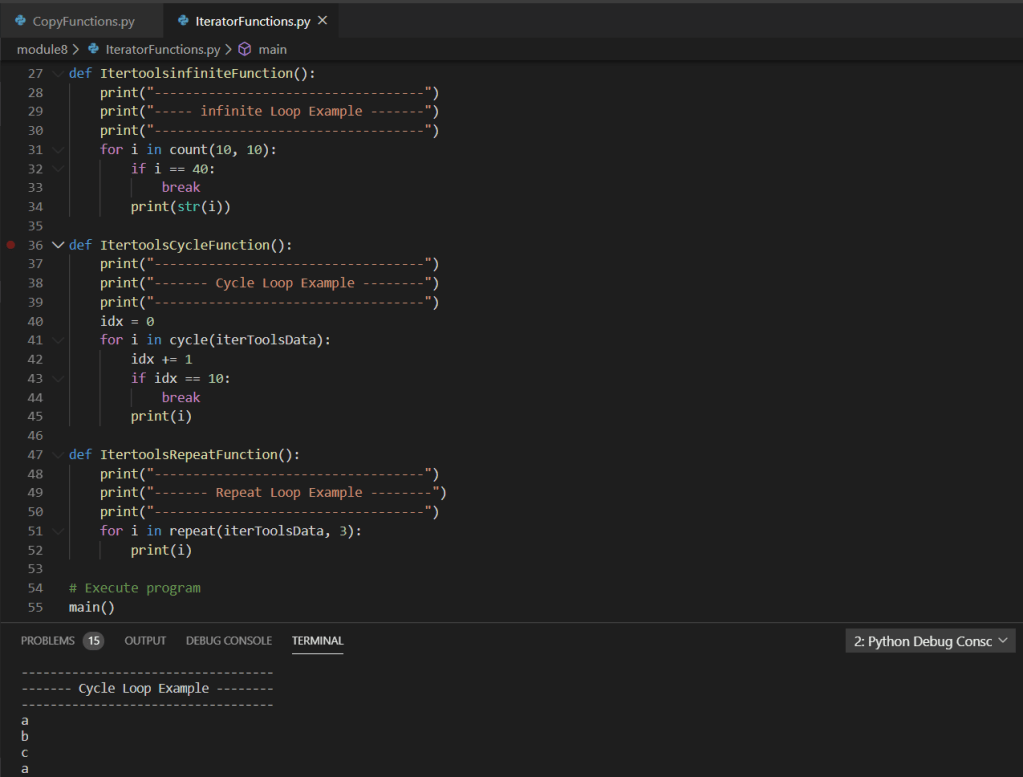Open the PROBLEMS panel tab
Viewport: 1023px width, 777px height.
click(x=47, y=641)
